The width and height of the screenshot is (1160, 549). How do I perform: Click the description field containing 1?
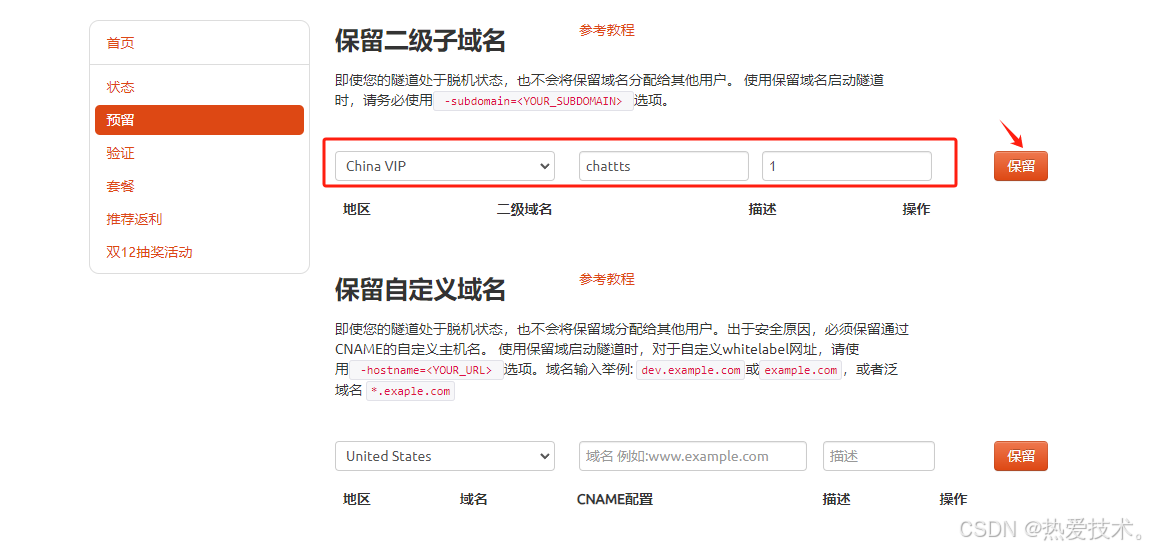click(846, 166)
